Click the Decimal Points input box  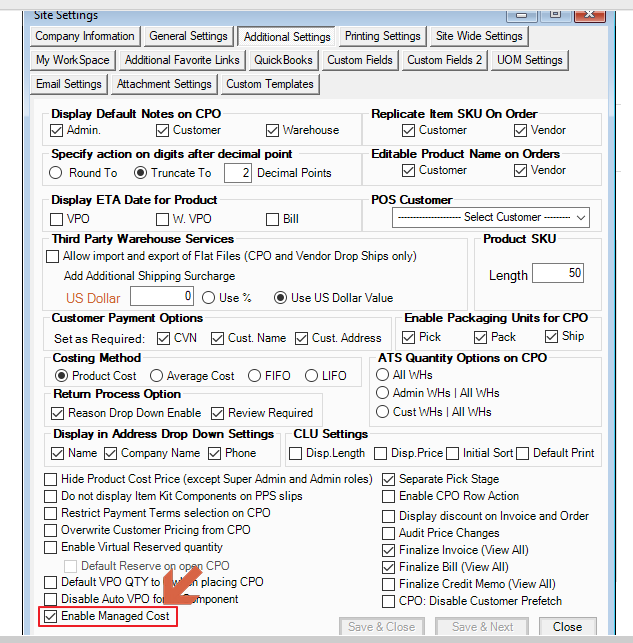pos(237,173)
